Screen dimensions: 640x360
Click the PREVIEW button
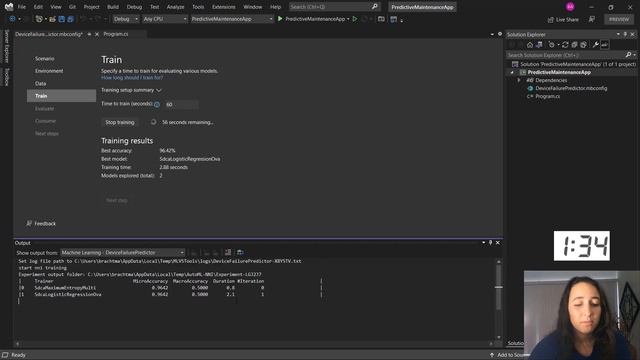tap(619, 19)
